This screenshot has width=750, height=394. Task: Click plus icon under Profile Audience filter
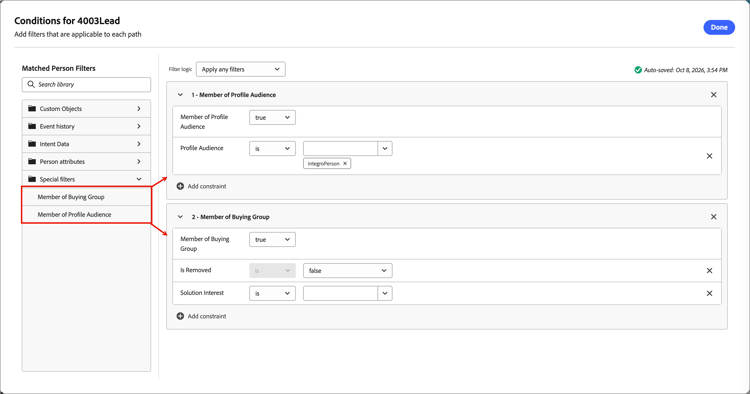click(180, 186)
